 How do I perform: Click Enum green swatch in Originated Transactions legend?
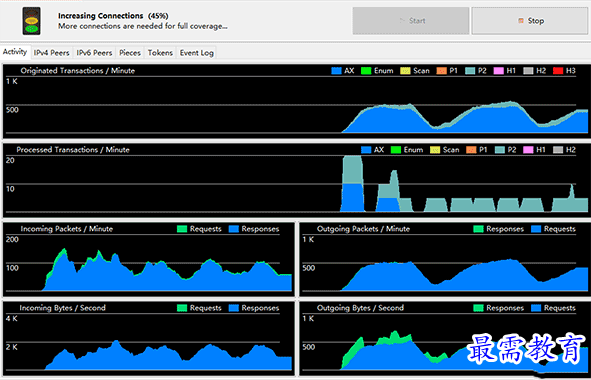coord(366,71)
